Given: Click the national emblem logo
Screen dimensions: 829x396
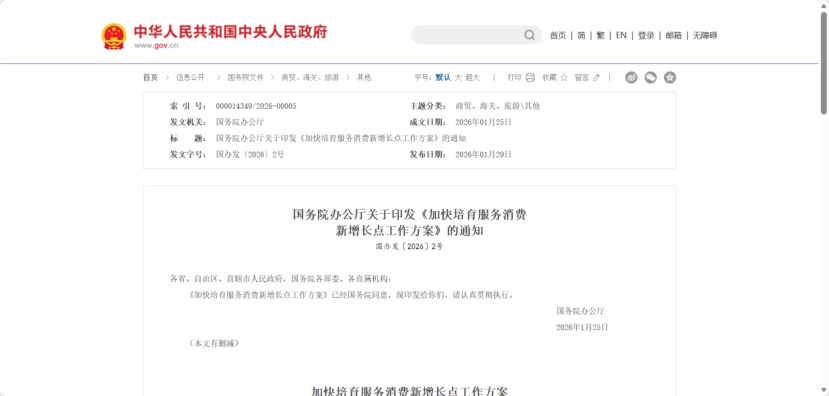Looking at the screenshot, I should [x=114, y=36].
